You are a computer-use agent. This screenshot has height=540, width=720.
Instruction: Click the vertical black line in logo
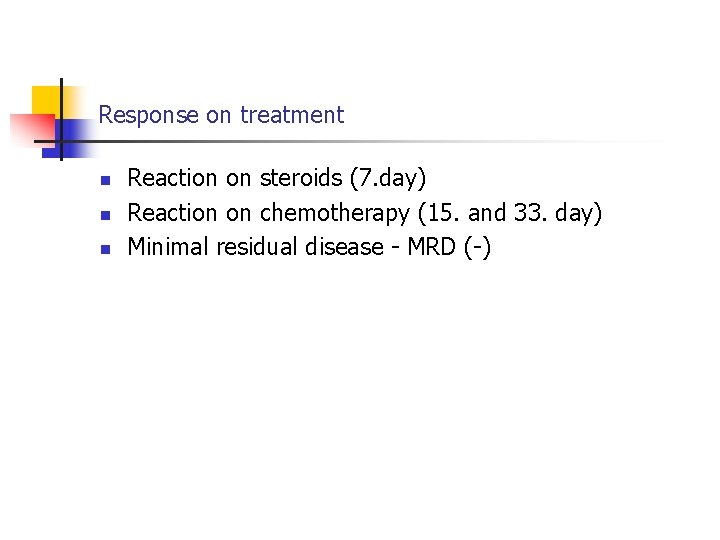[61, 120]
